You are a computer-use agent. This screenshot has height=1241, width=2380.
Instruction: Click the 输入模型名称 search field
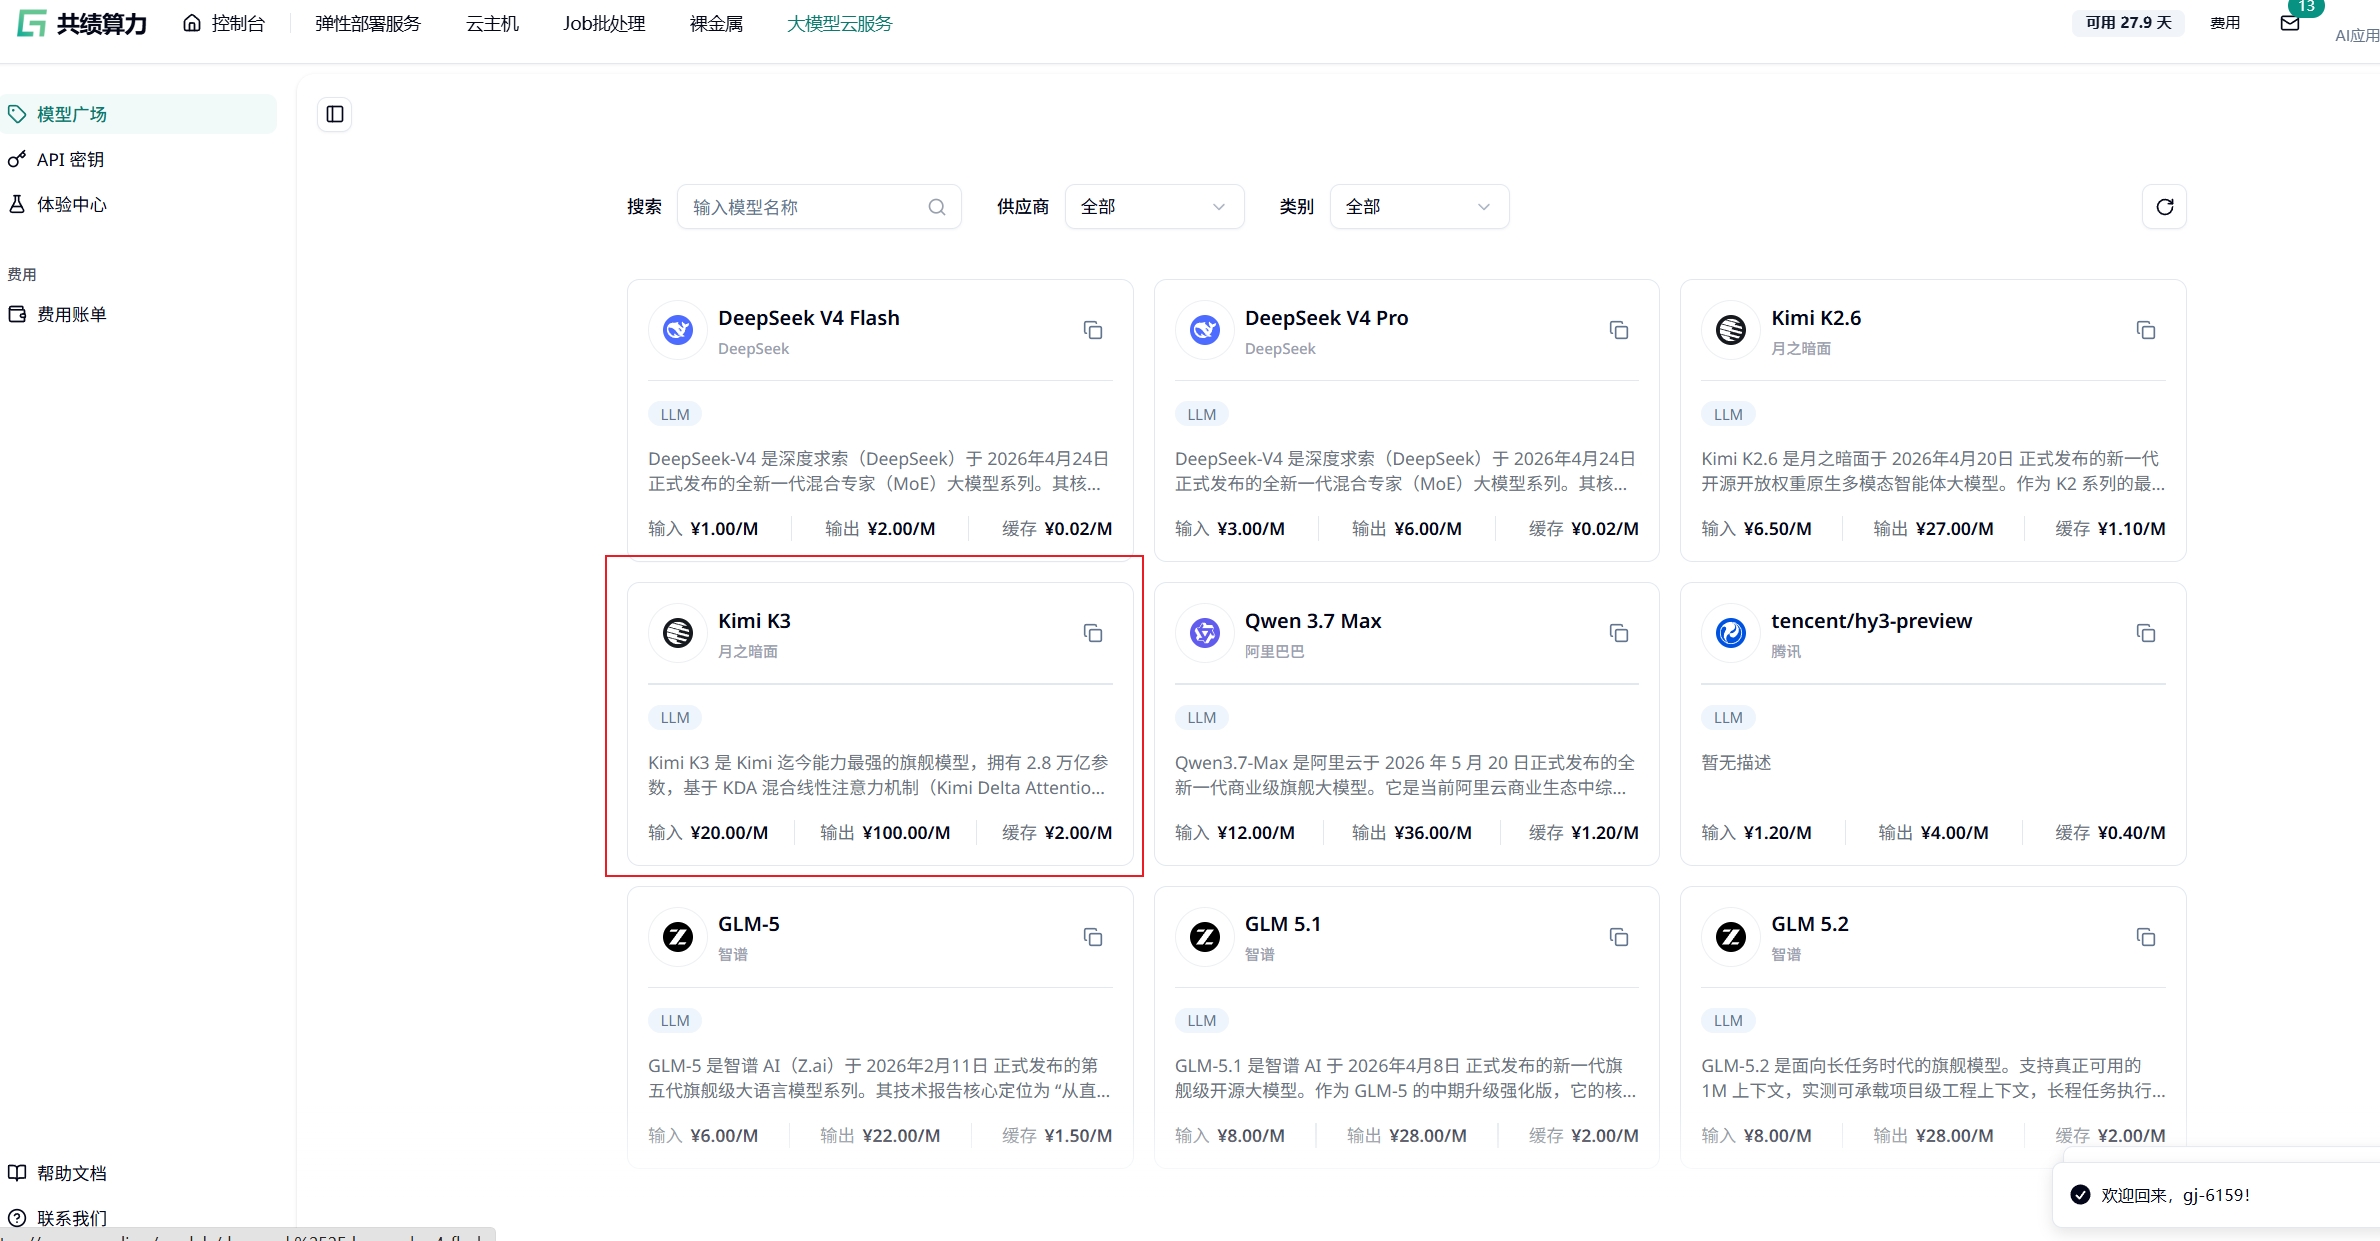pyautogui.click(x=819, y=207)
